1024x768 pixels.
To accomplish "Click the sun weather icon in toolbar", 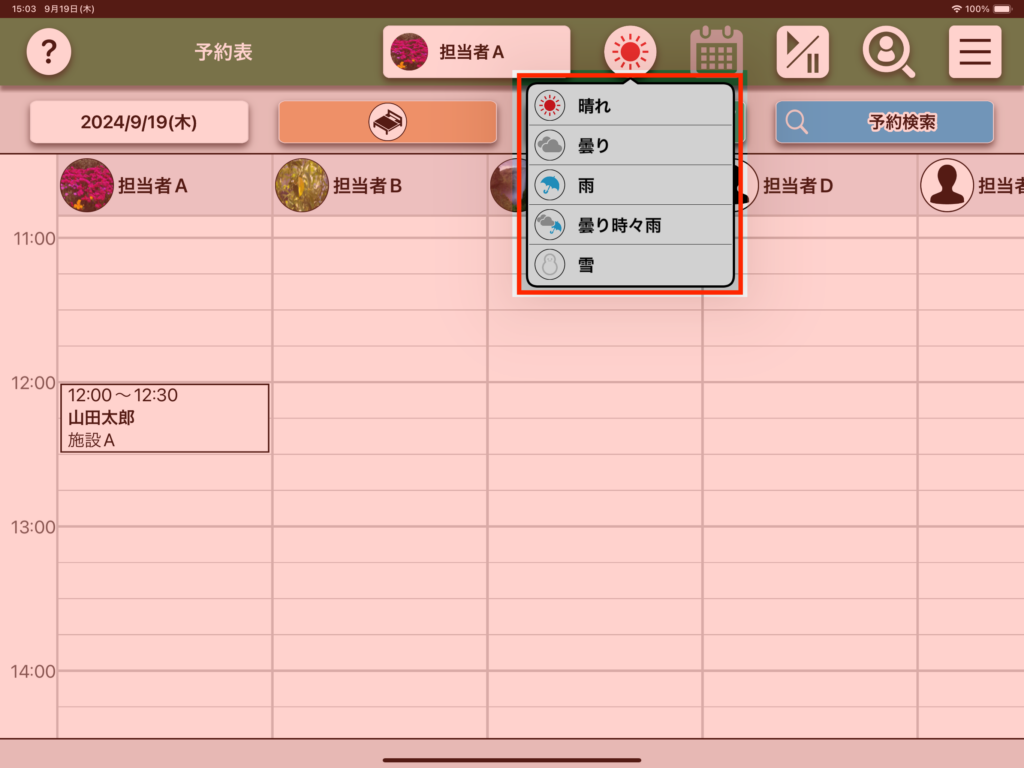I will 630,52.
